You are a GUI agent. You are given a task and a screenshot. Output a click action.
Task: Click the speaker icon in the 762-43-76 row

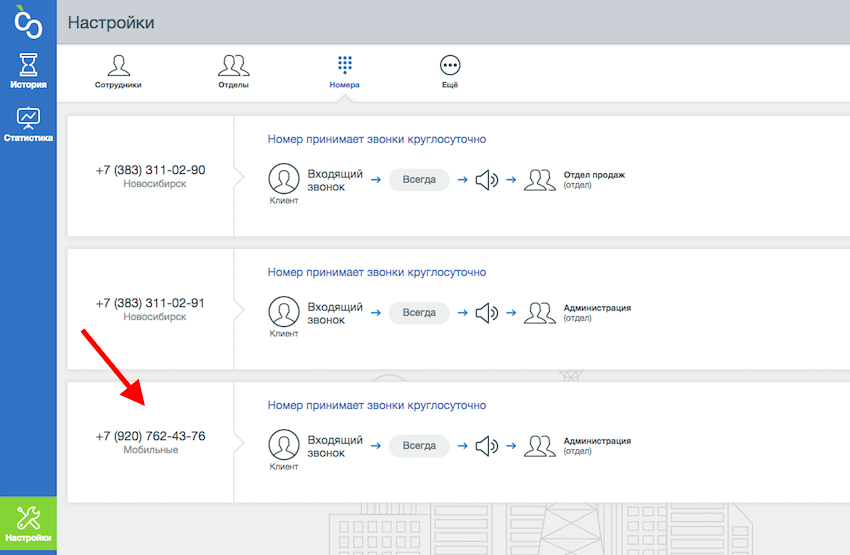pyautogui.click(x=487, y=446)
